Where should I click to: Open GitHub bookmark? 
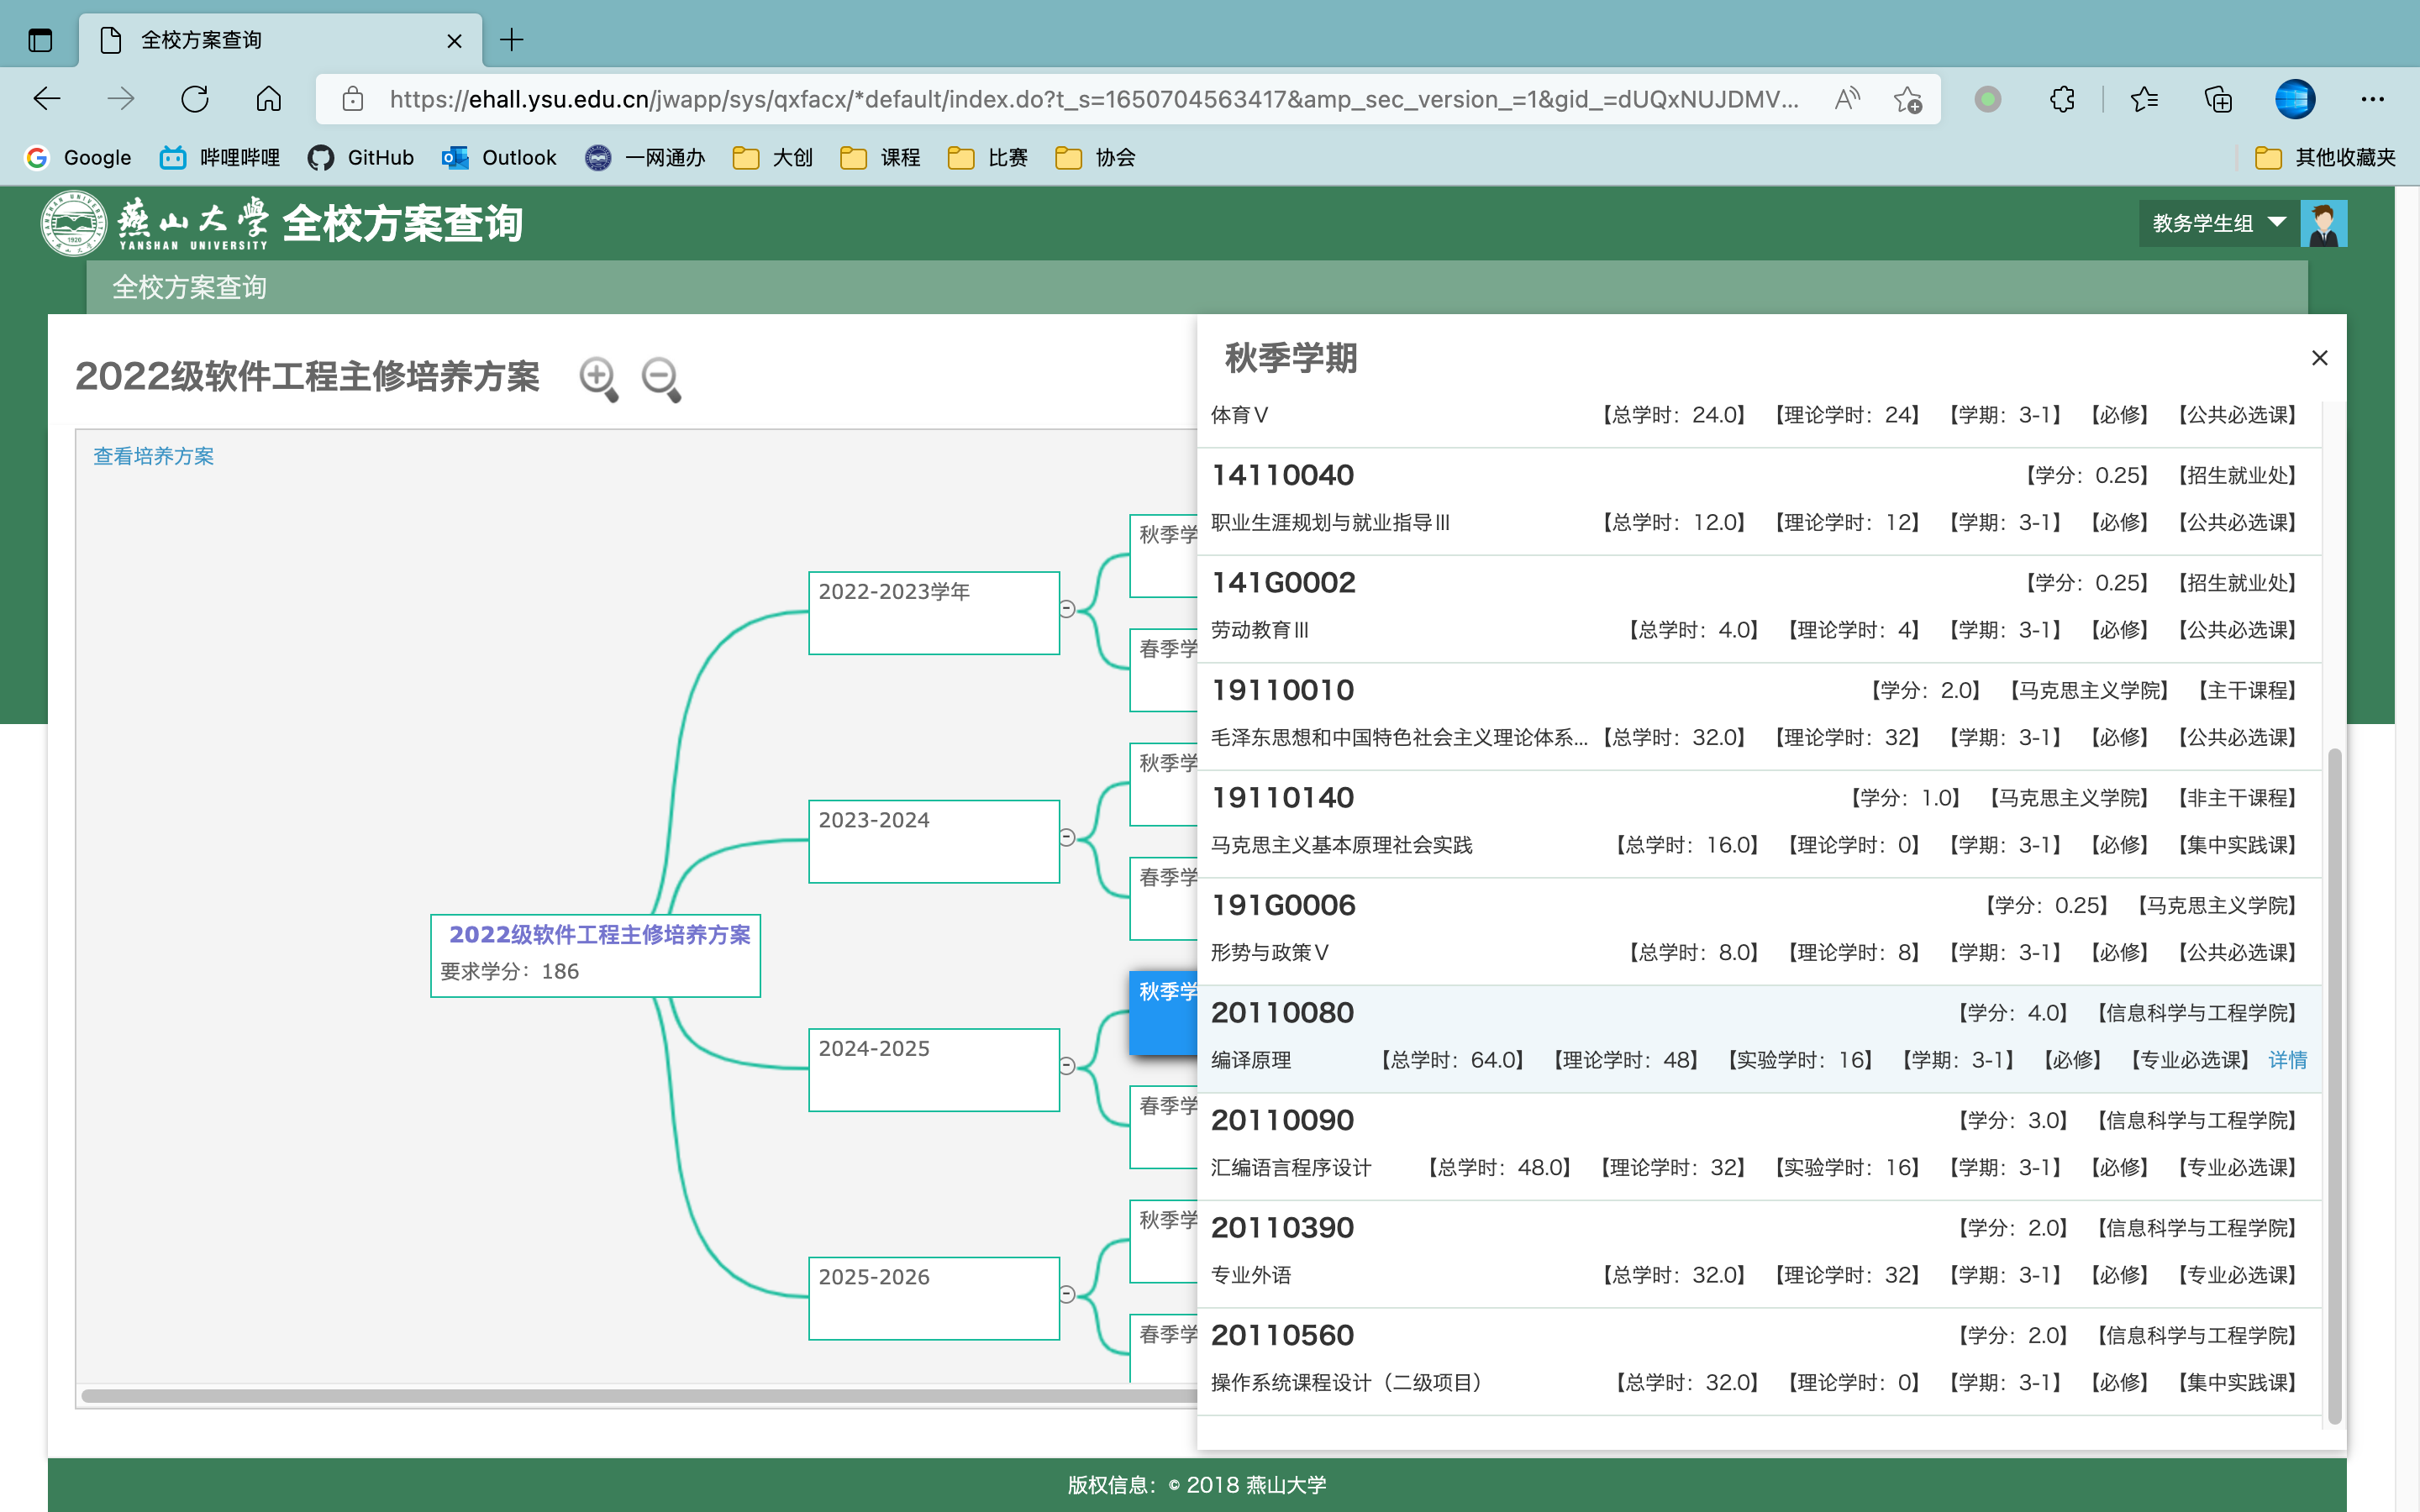[361, 157]
